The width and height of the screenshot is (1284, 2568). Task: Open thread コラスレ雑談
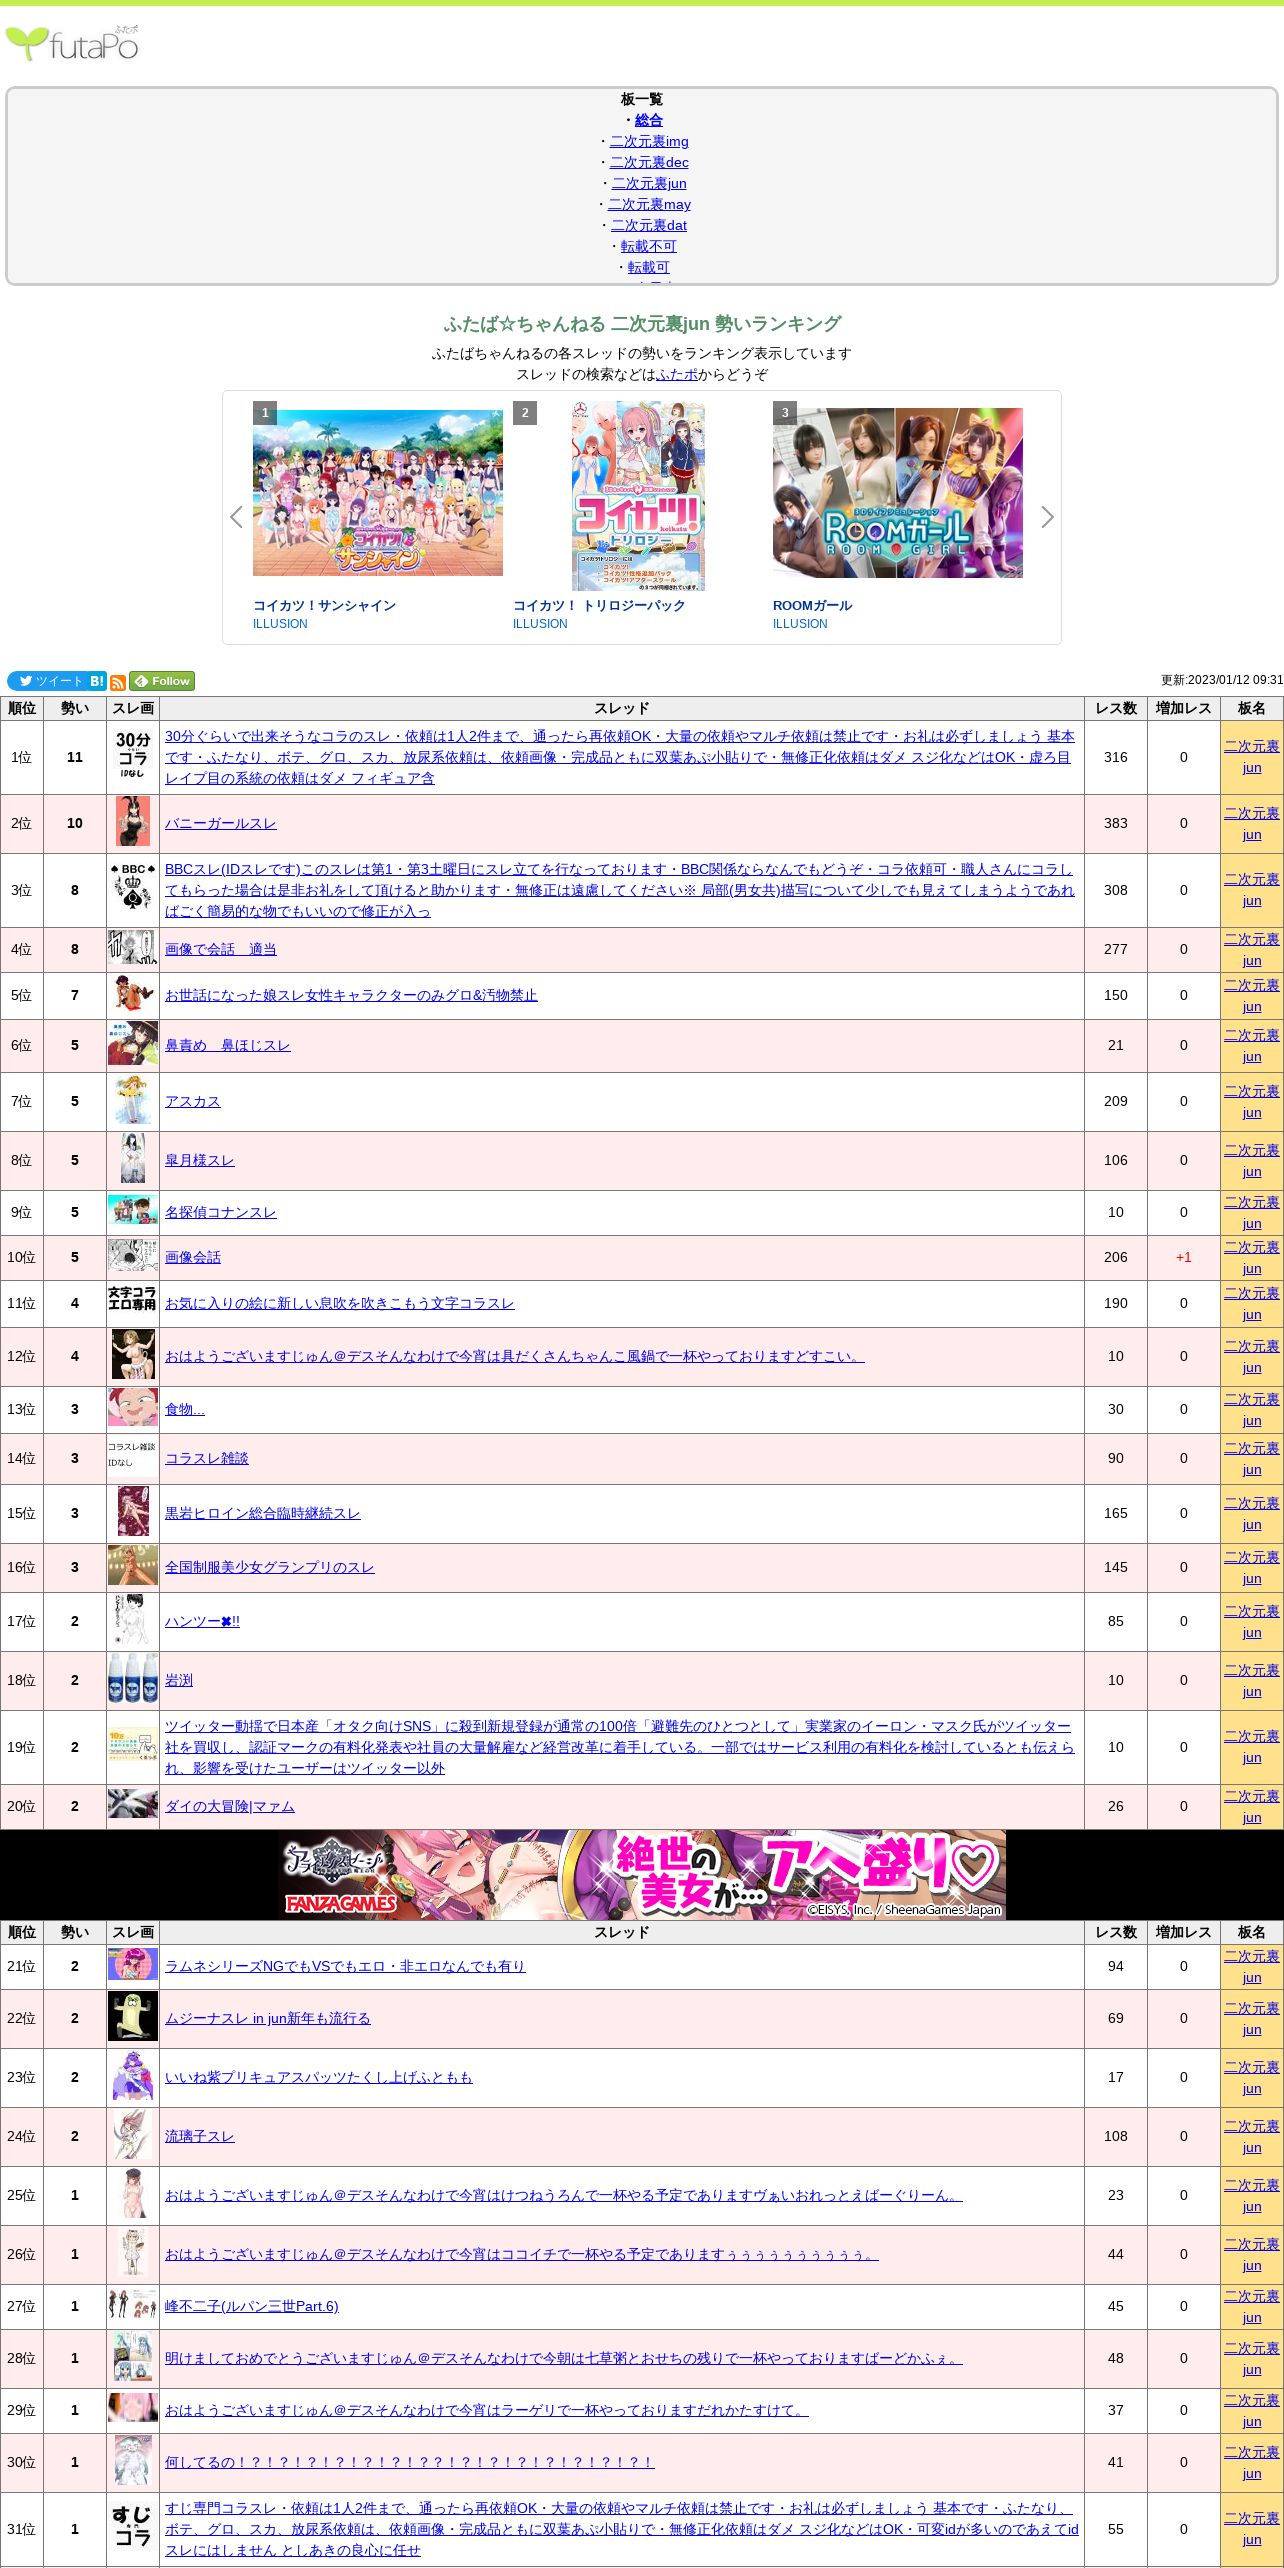206,1458
